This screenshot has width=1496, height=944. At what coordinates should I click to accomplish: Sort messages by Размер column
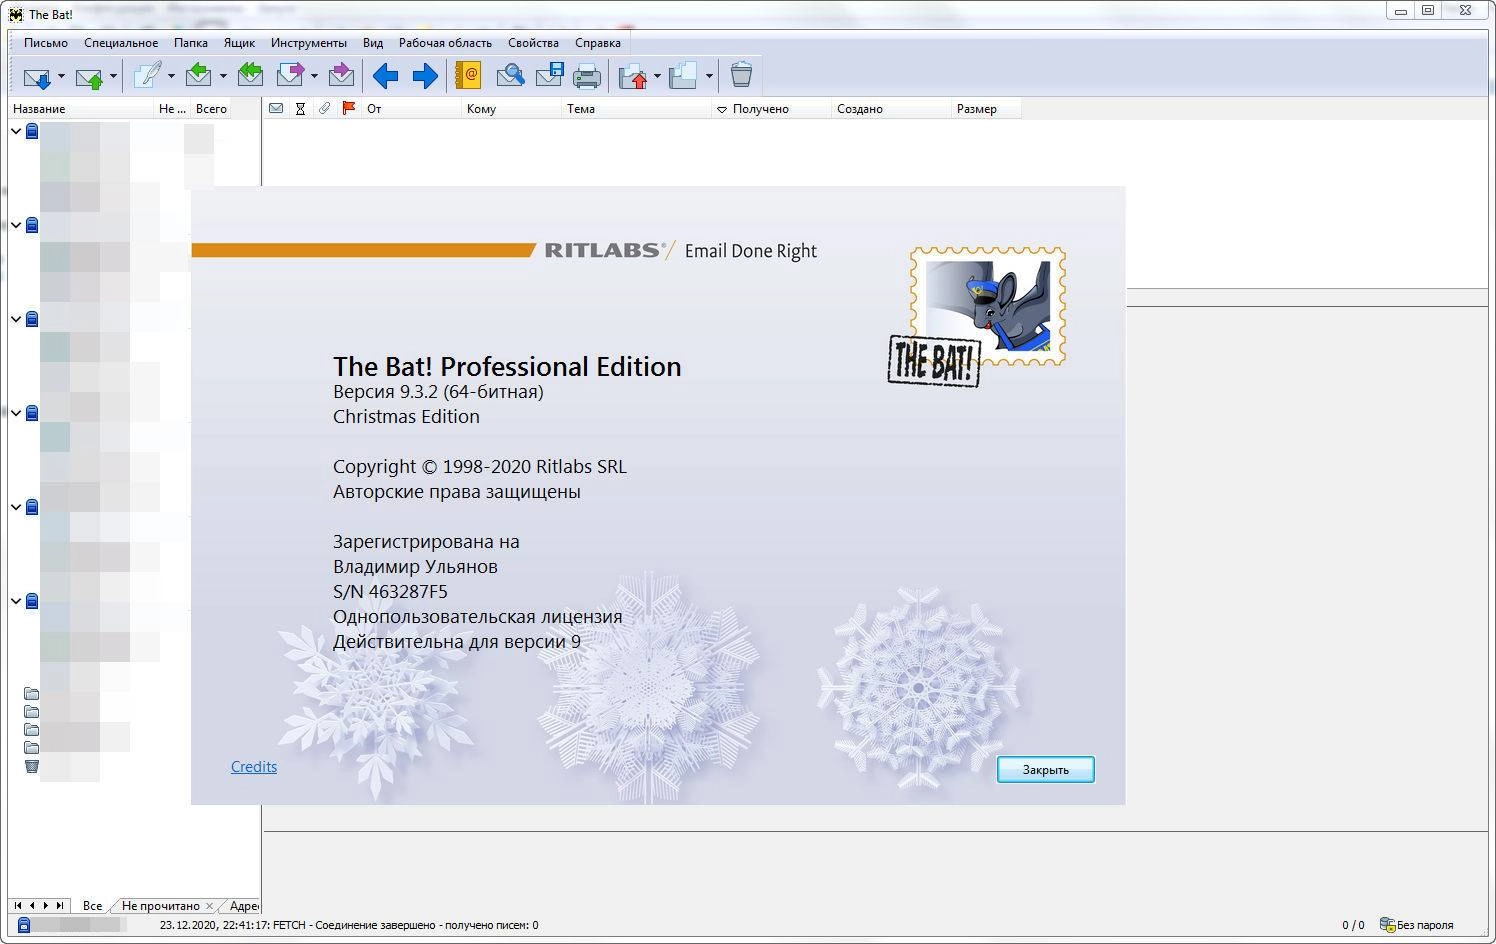[986, 109]
